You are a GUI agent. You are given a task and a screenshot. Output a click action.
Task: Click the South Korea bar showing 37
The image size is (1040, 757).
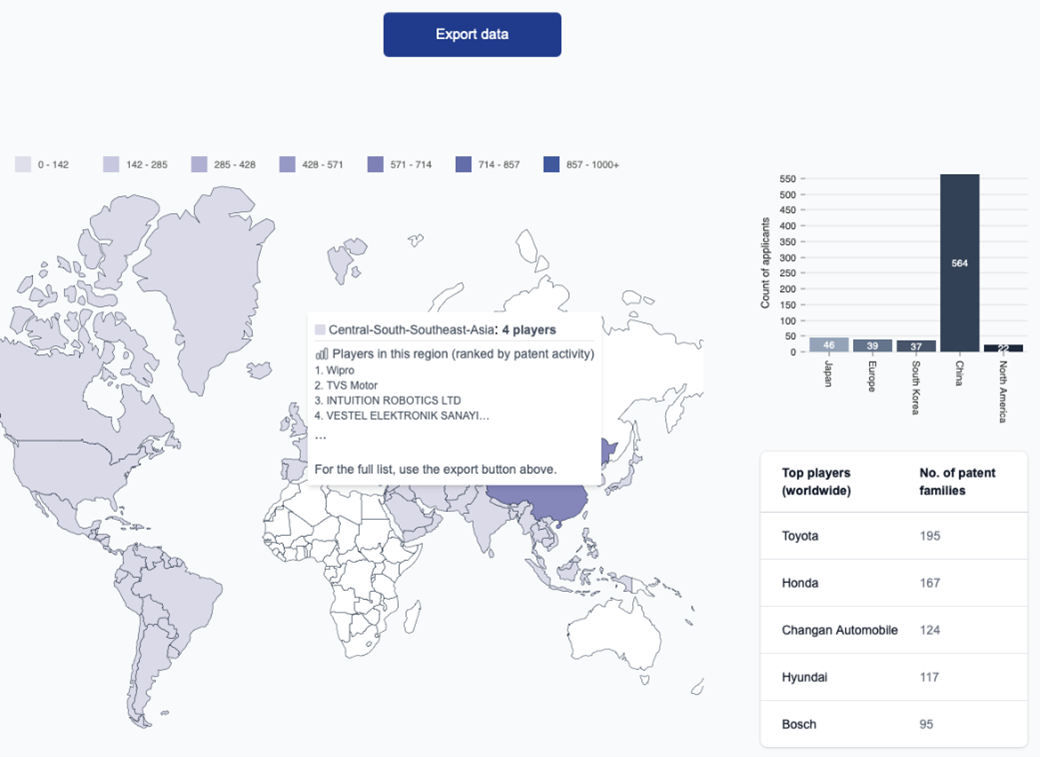coord(916,346)
